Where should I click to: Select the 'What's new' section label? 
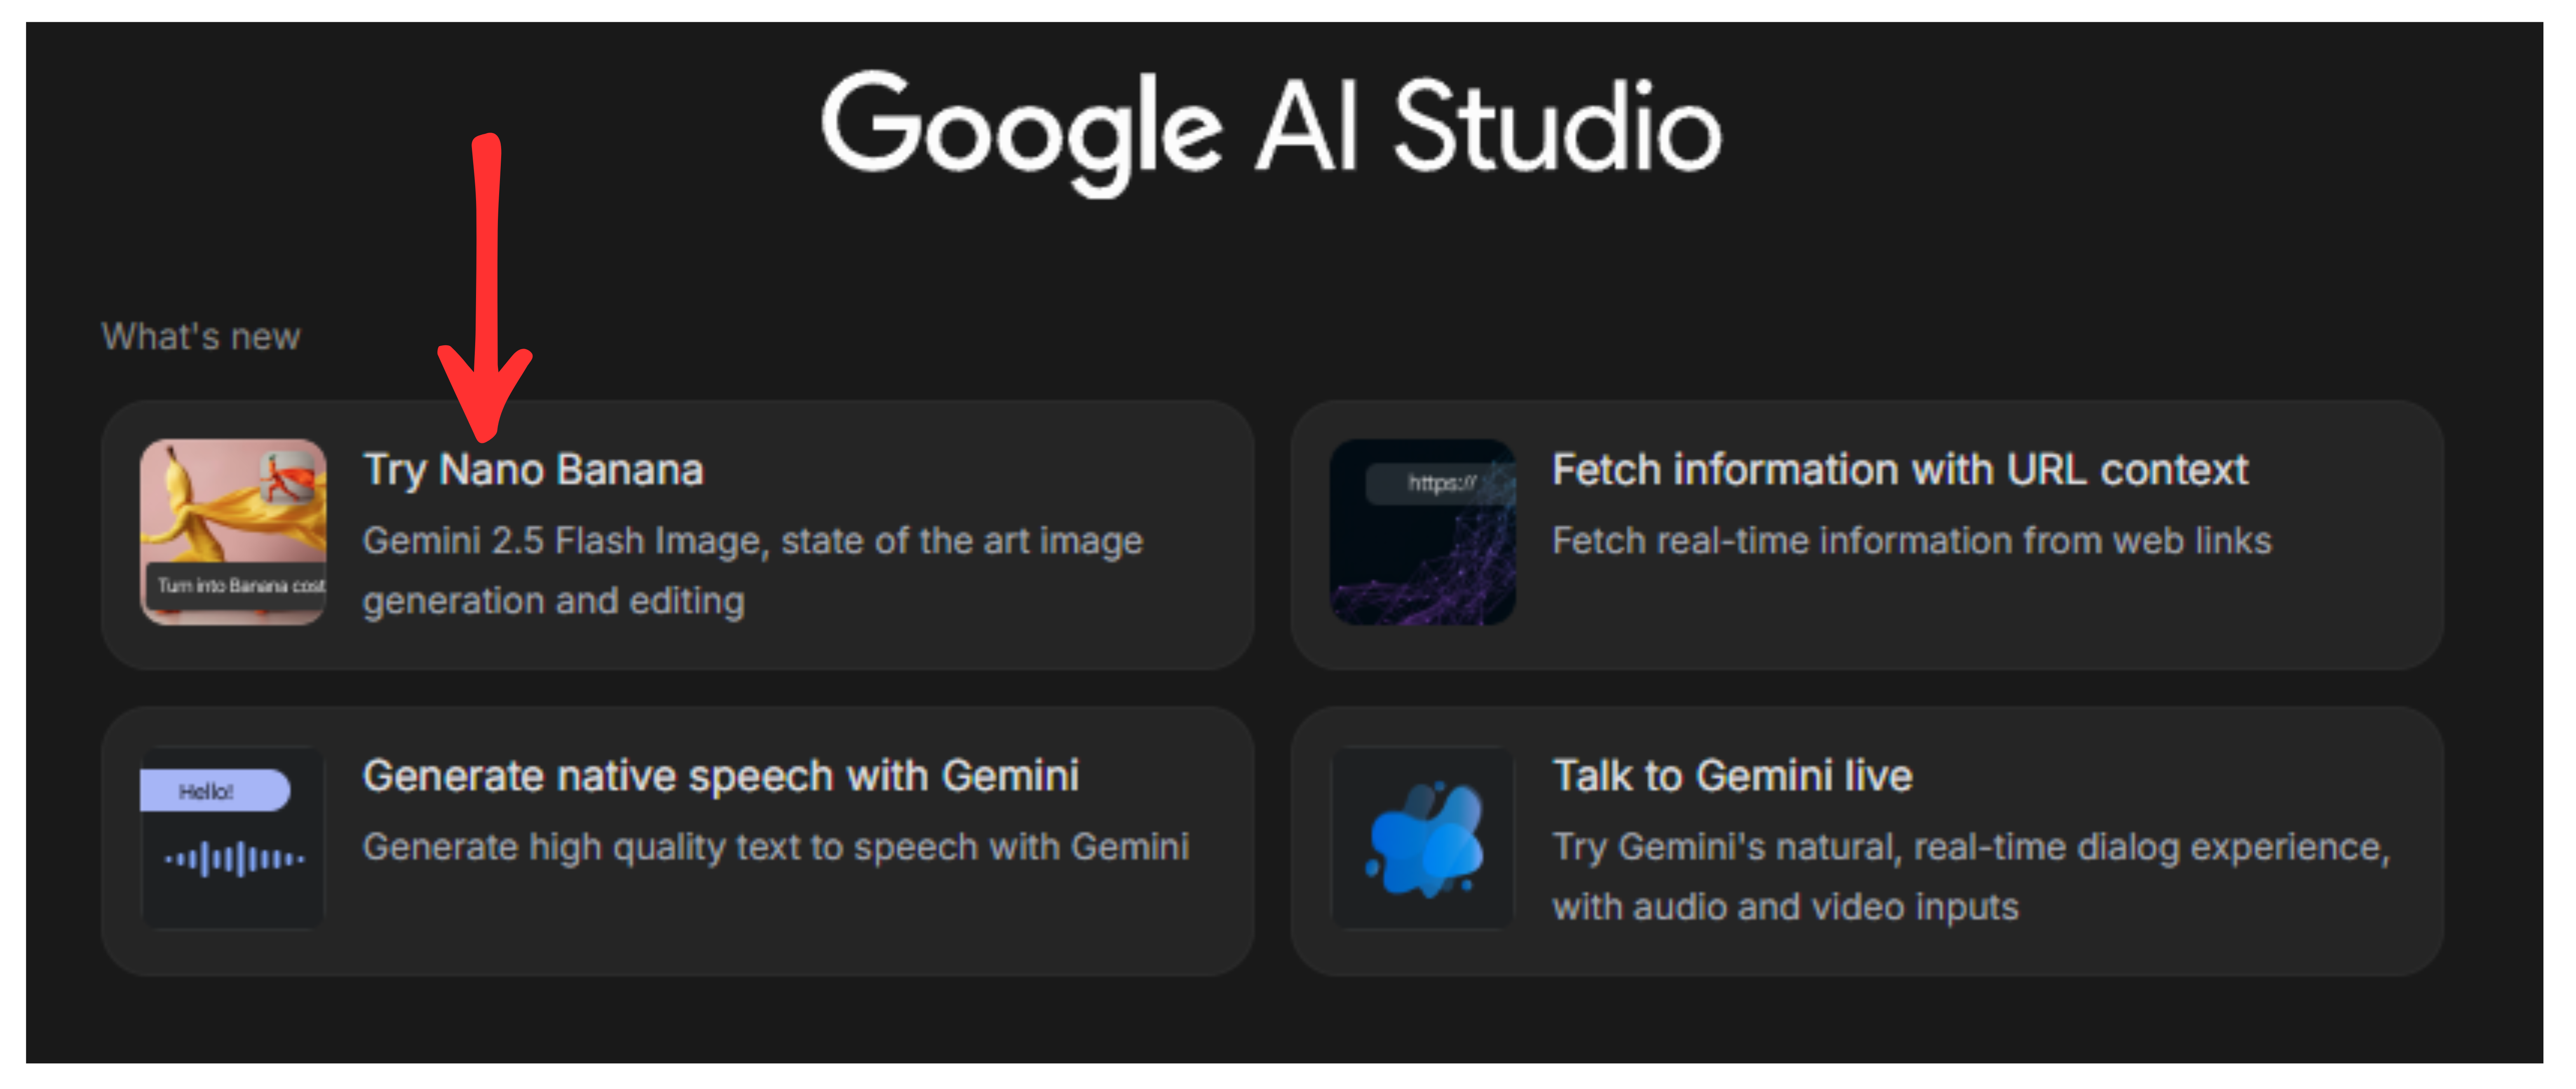200,337
